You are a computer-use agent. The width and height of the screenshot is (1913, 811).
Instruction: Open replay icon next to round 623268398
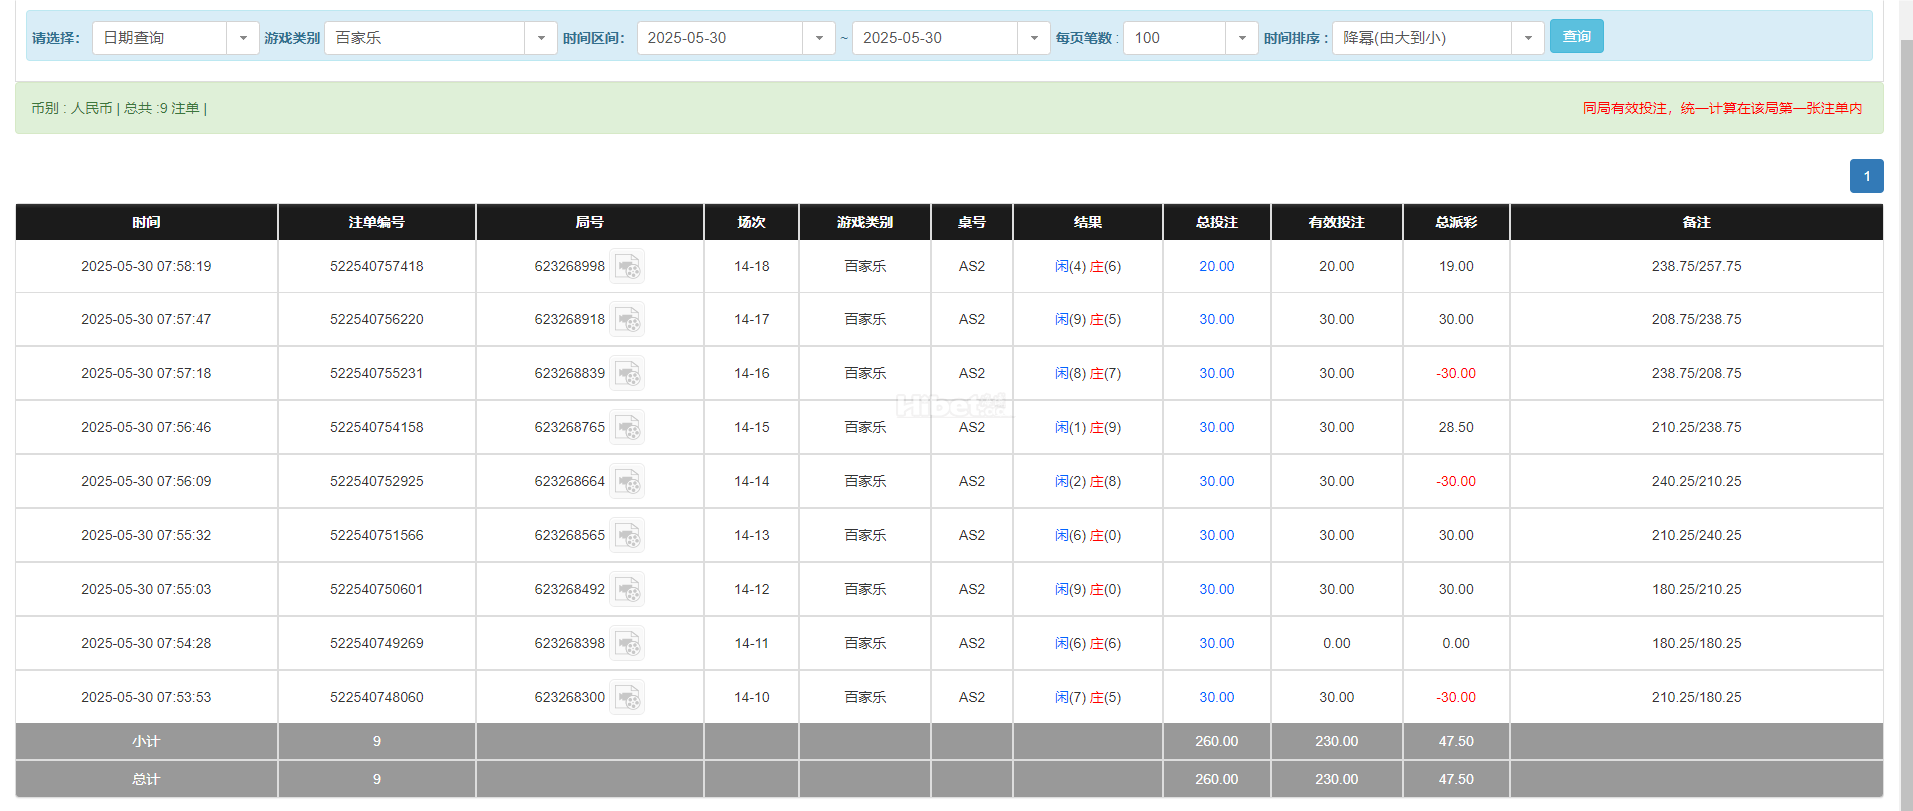coord(627,644)
